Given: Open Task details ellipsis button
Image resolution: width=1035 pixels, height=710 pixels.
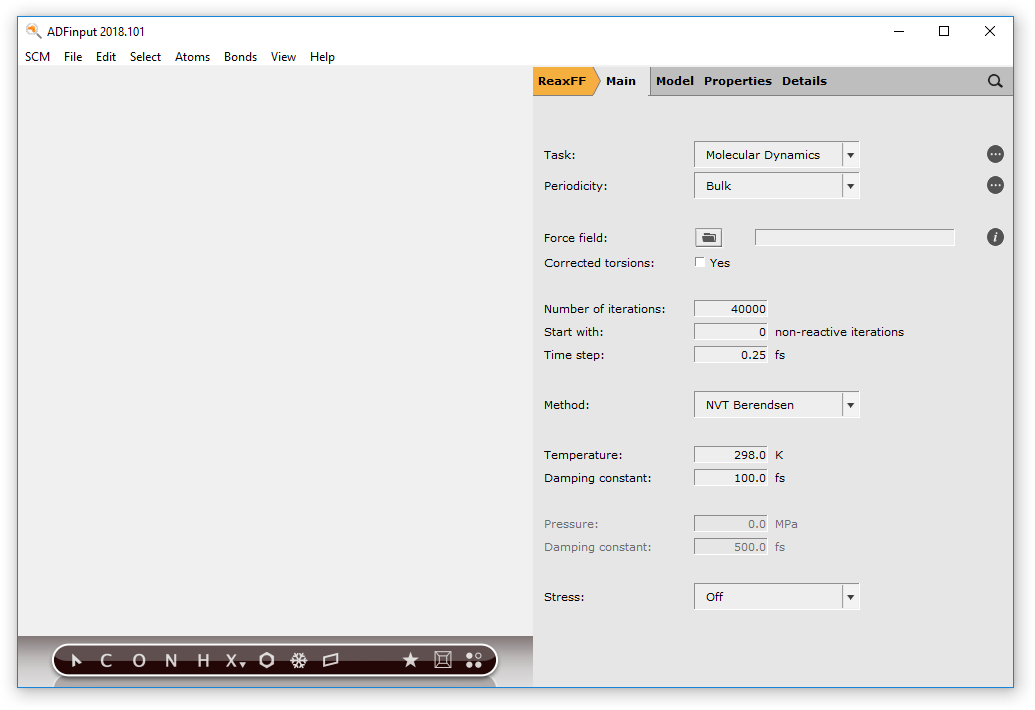Looking at the screenshot, I should pos(995,154).
